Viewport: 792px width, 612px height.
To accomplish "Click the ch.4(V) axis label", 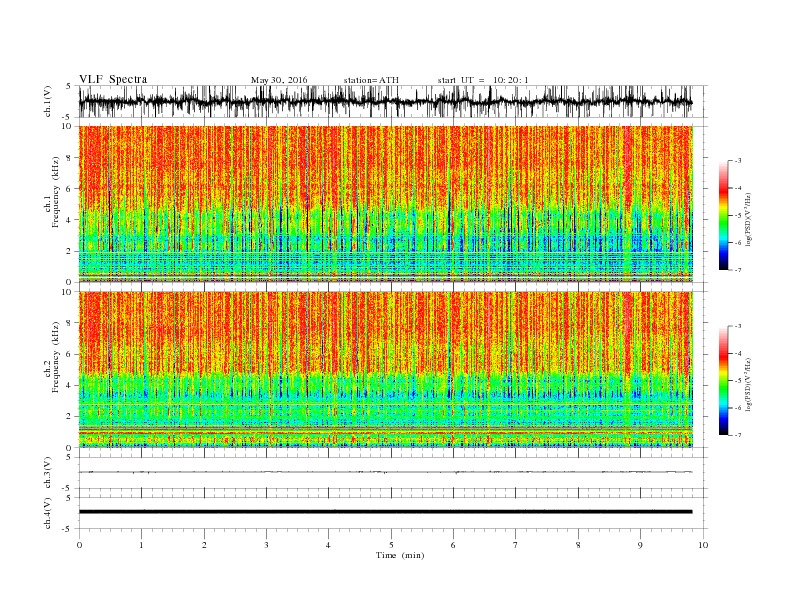I will point(48,513).
